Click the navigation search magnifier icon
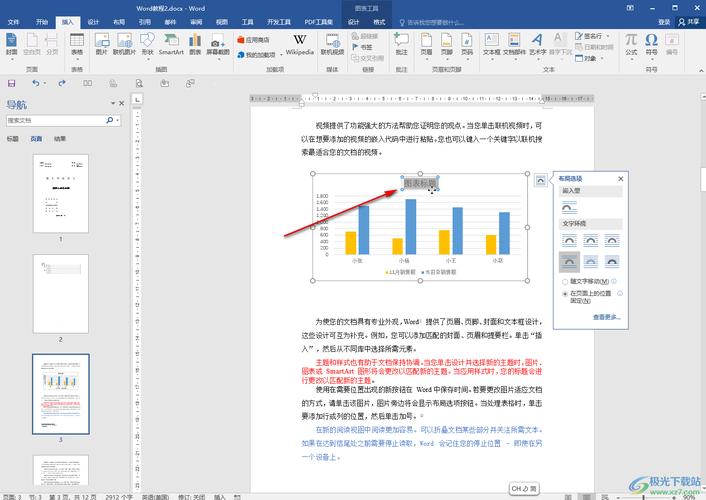The width and height of the screenshot is (706, 500). coord(109,120)
